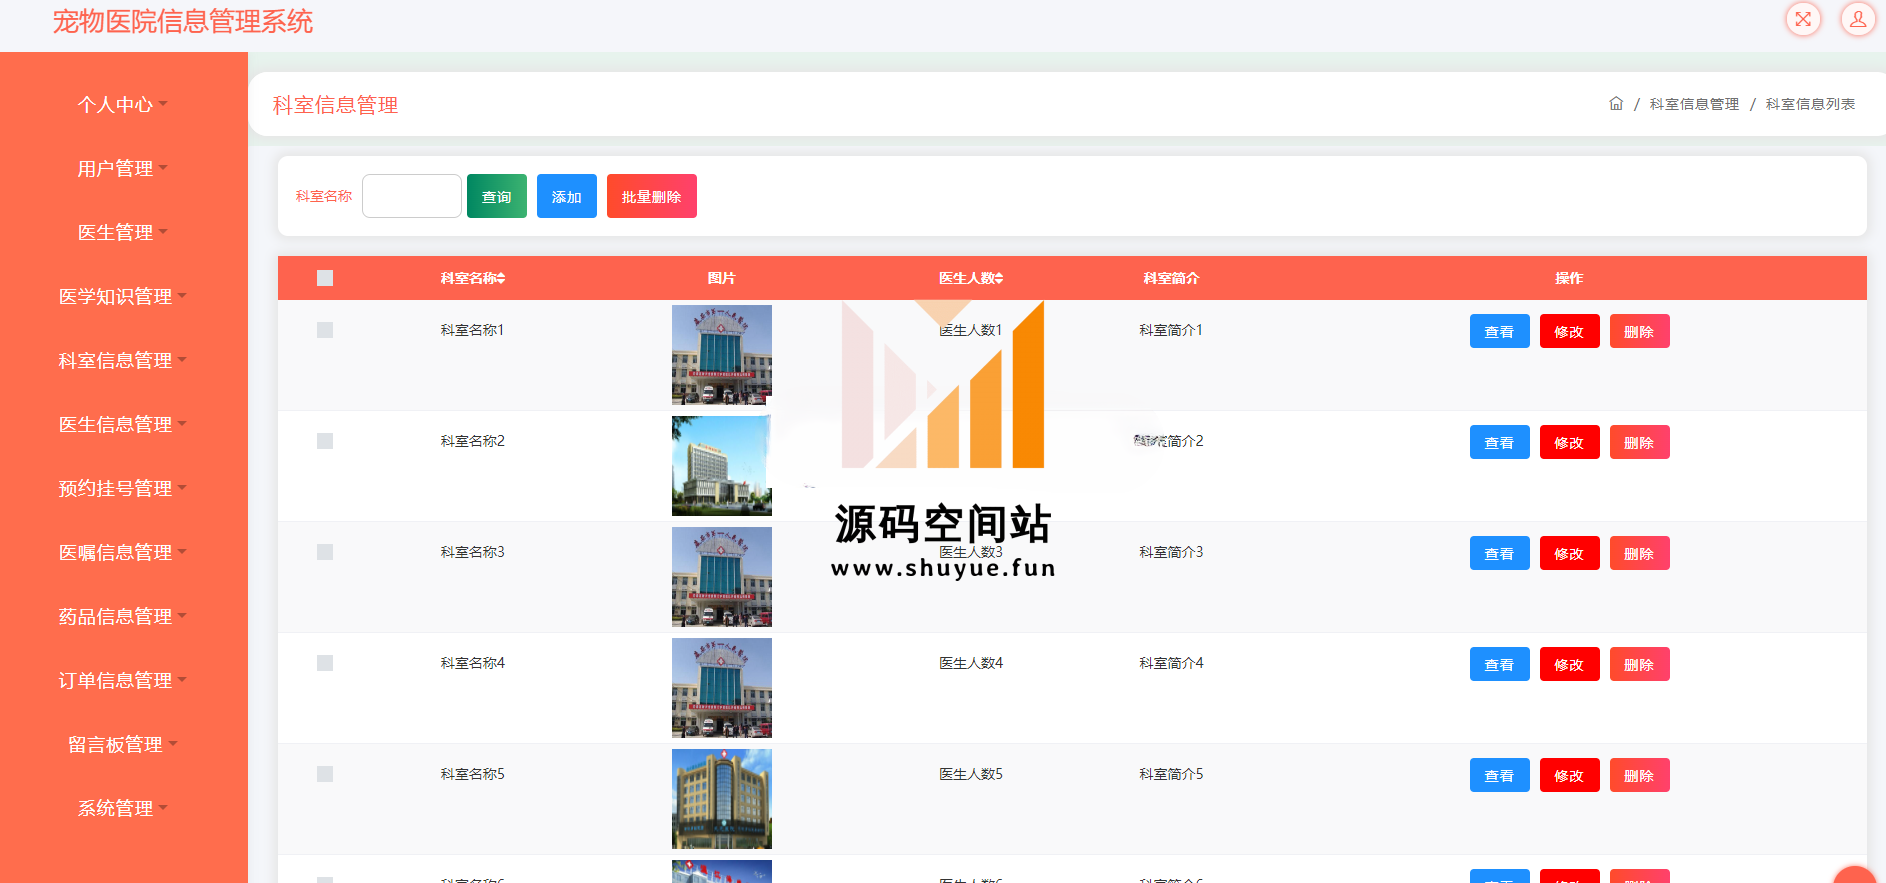Click the 宠物医院信息管理系统 title
The width and height of the screenshot is (1886, 883).
183,21
